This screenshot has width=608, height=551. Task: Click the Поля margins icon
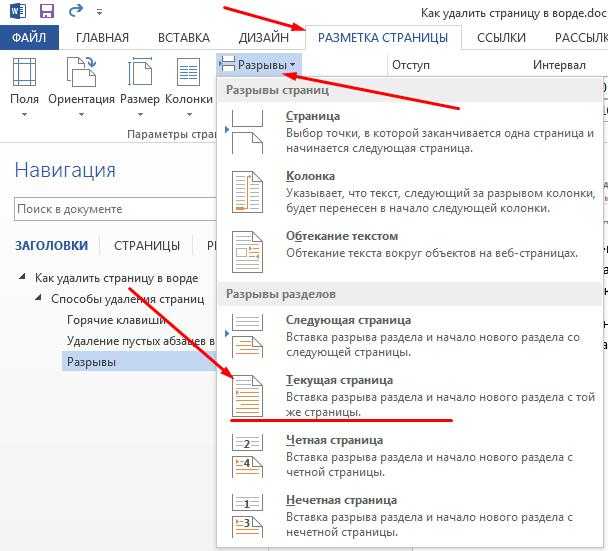24,72
